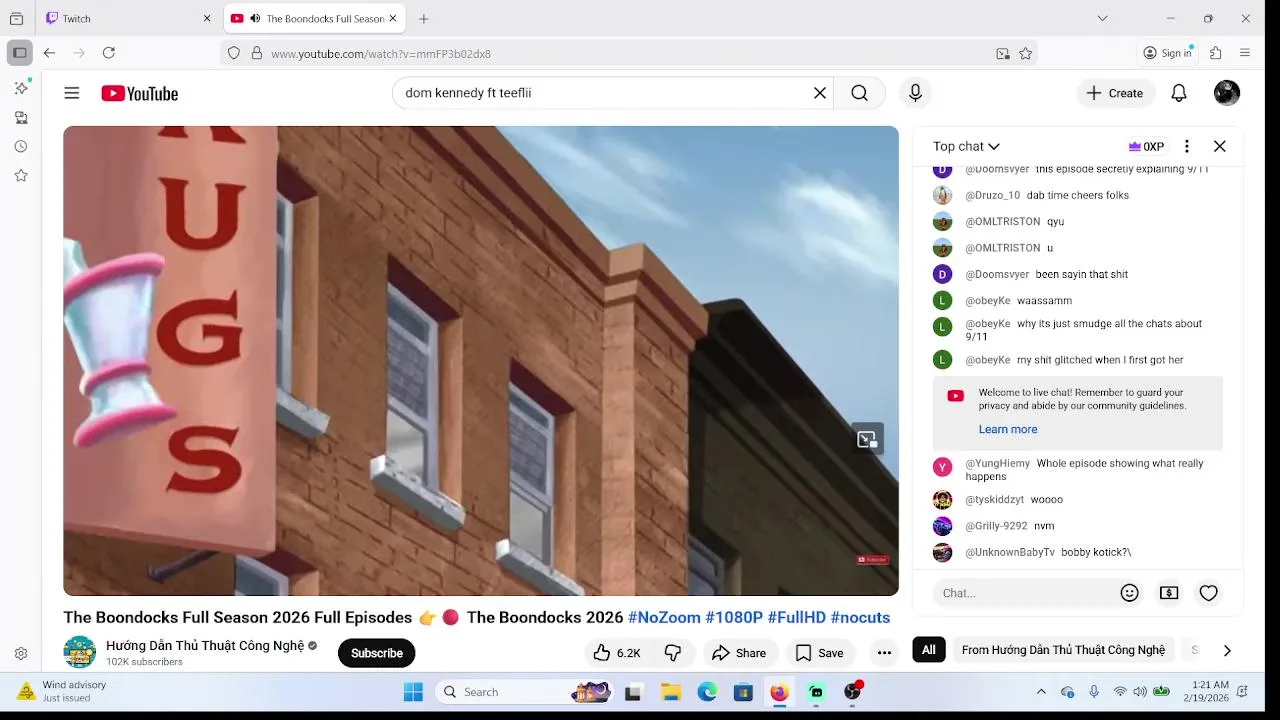Open AI chatbot sidebar sparkle icon
Screen dimensions: 1280x720
[x=21, y=88]
